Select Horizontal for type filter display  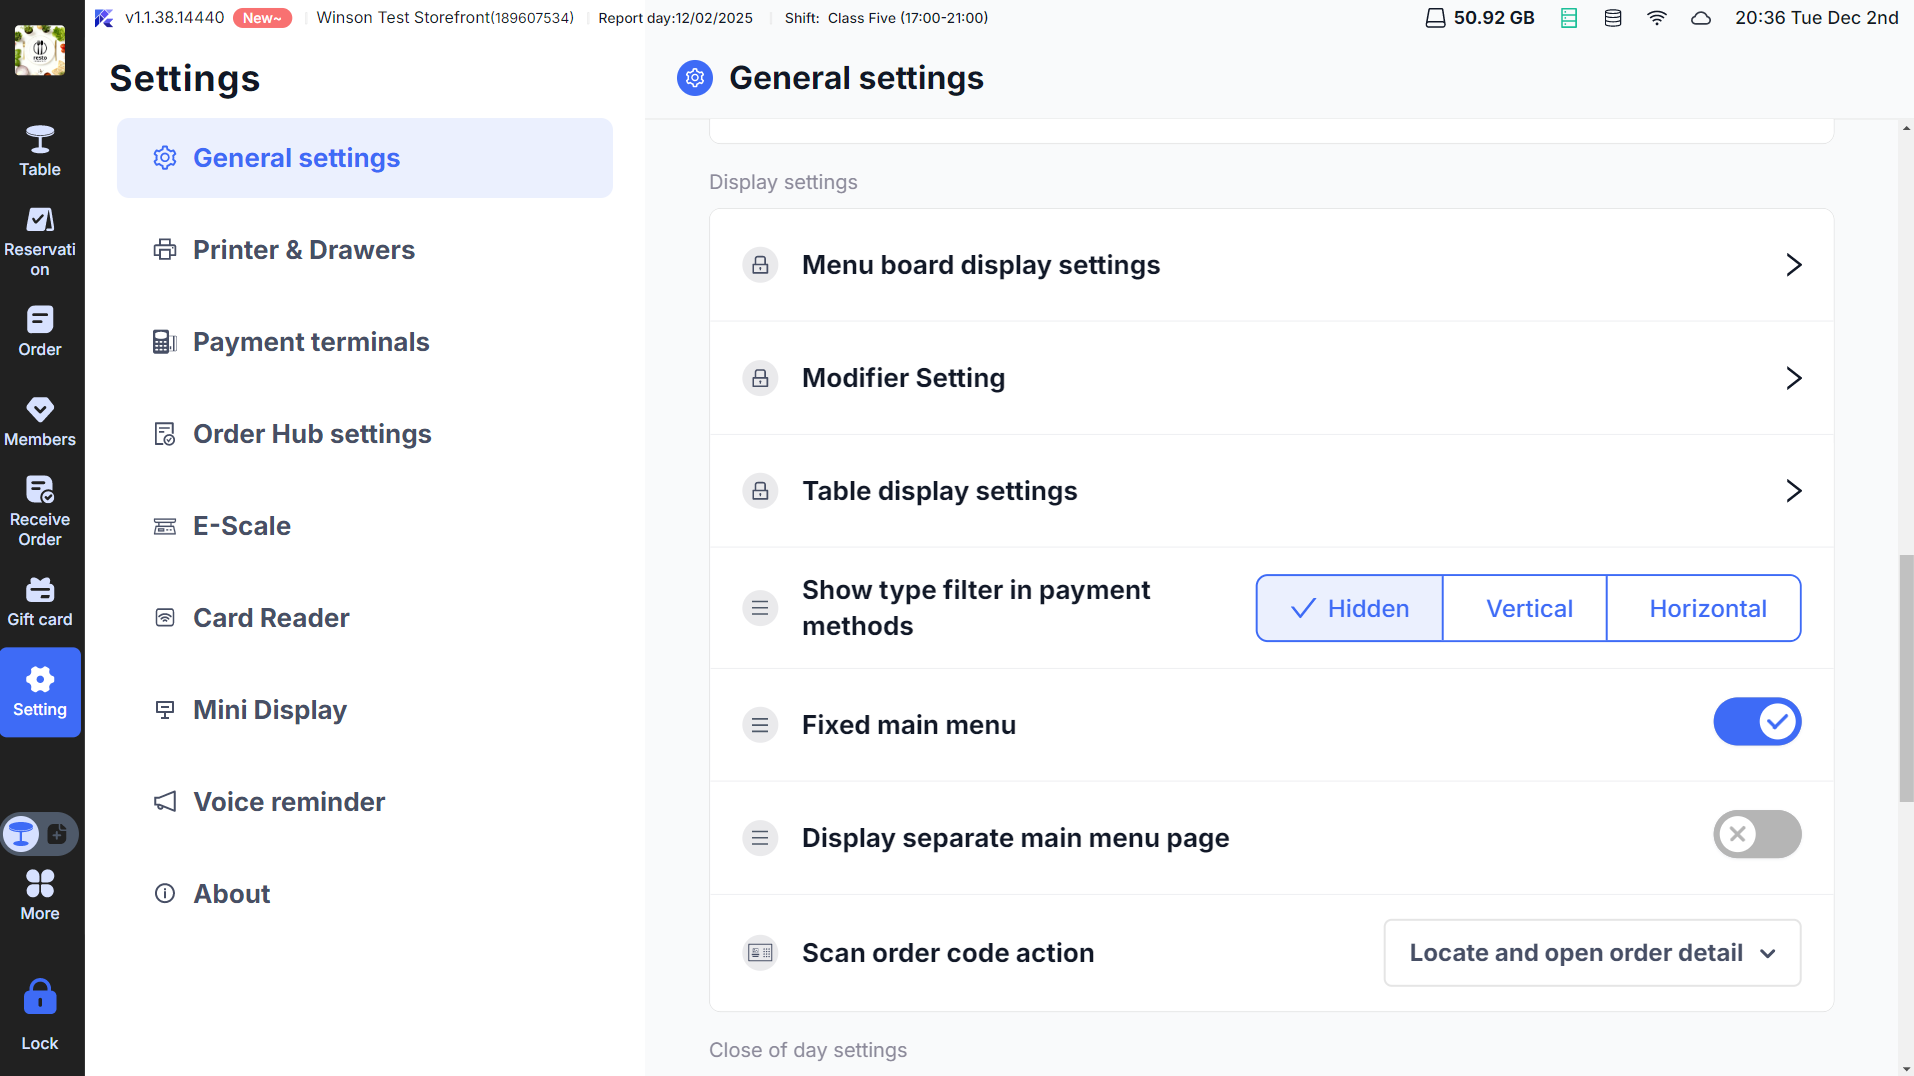click(x=1707, y=608)
